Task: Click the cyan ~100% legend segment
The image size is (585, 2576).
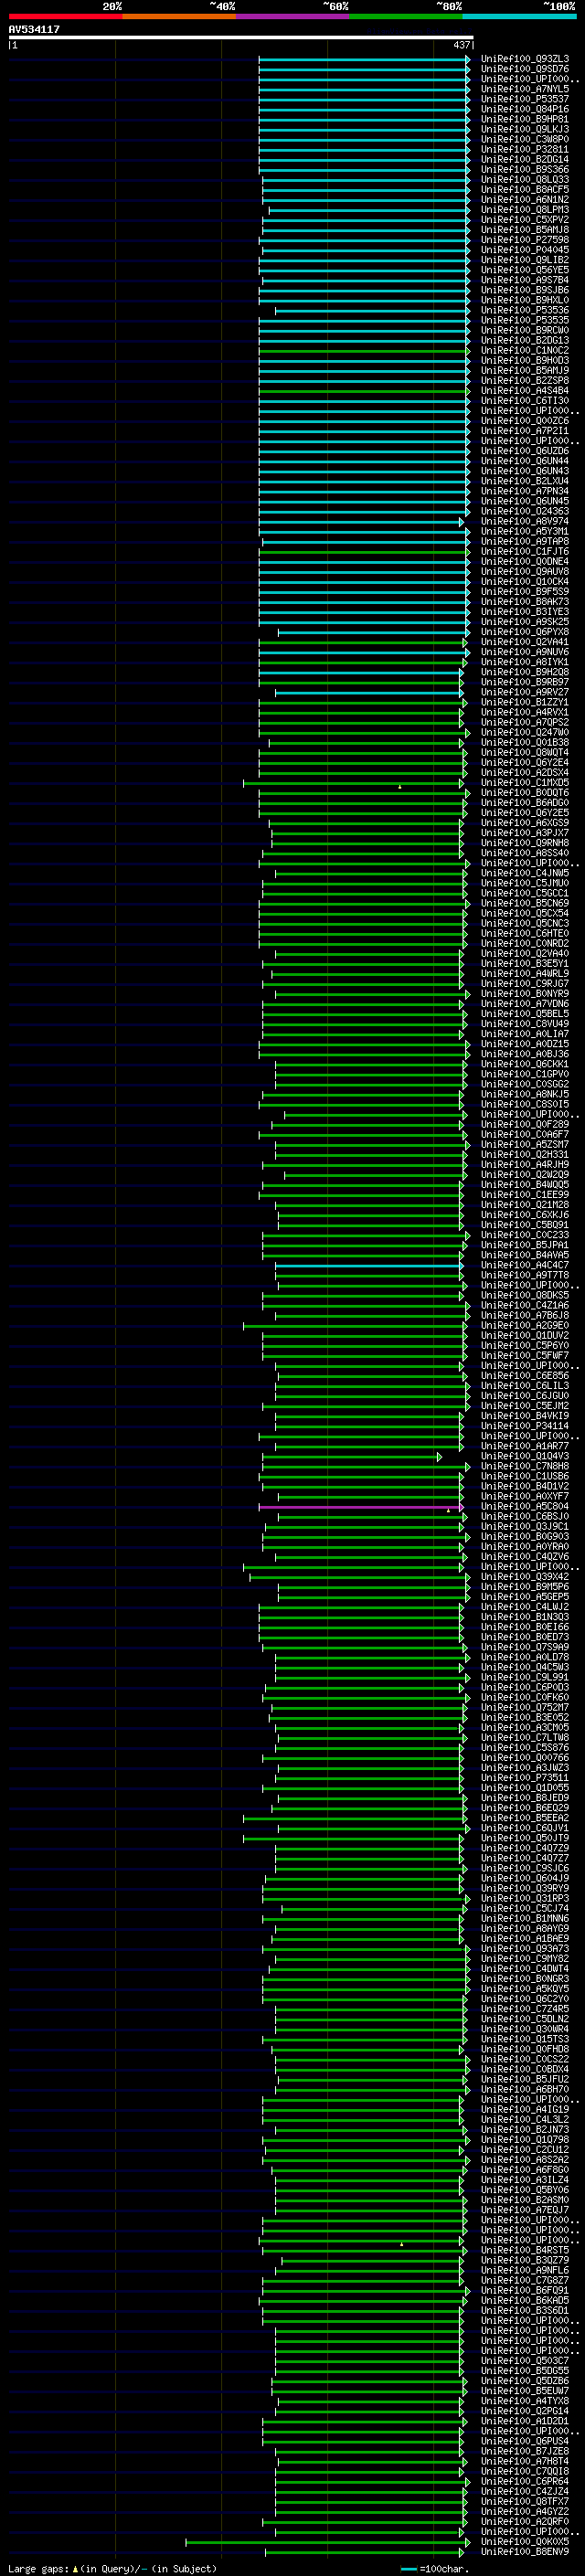Action: tap(520, 16)
